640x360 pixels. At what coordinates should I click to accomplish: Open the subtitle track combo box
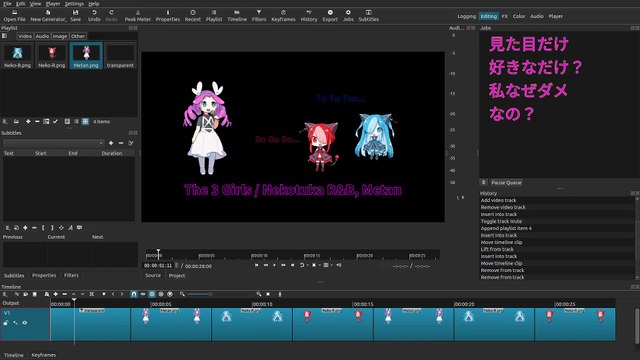(x=53, y=143)
